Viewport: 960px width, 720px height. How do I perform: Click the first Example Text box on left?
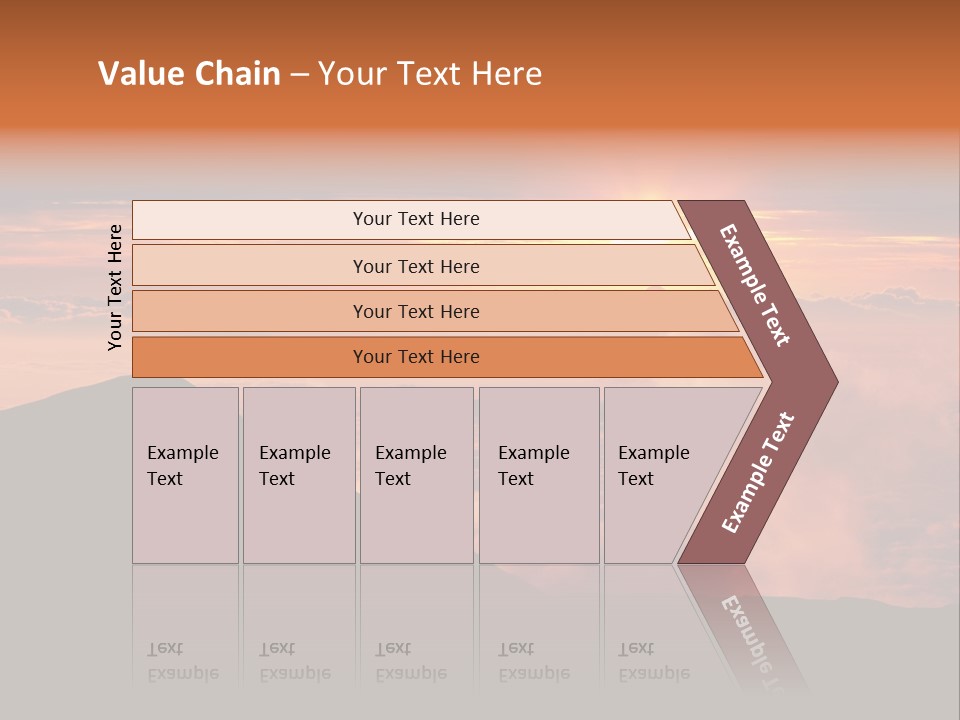[x=186, y=475]
